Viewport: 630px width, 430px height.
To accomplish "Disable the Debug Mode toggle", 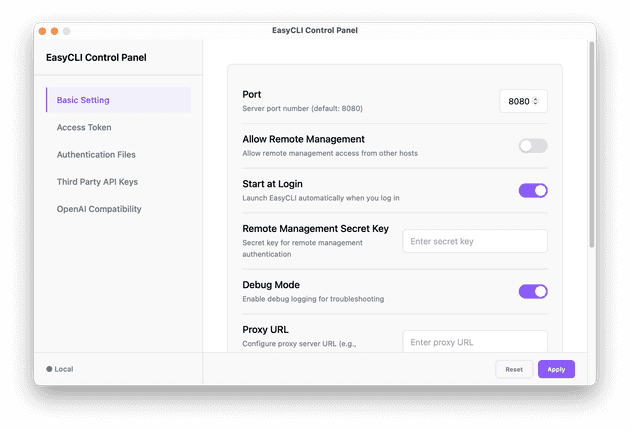I will (x=532, y=291).
